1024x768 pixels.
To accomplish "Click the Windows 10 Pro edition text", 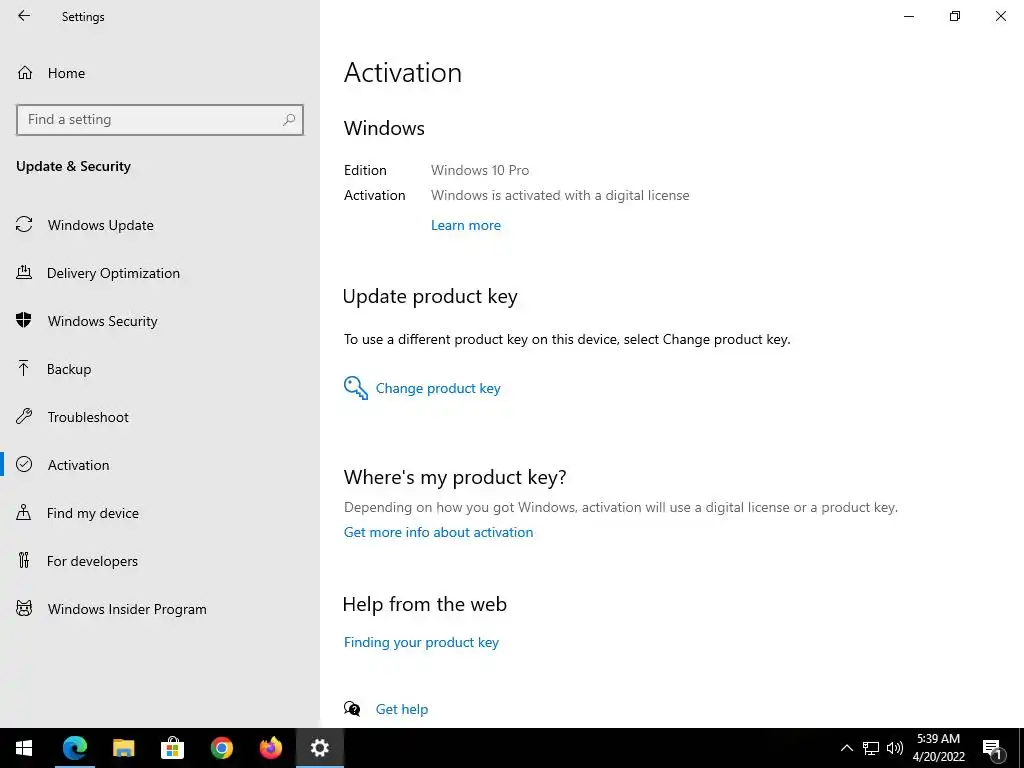I will 480,170.
